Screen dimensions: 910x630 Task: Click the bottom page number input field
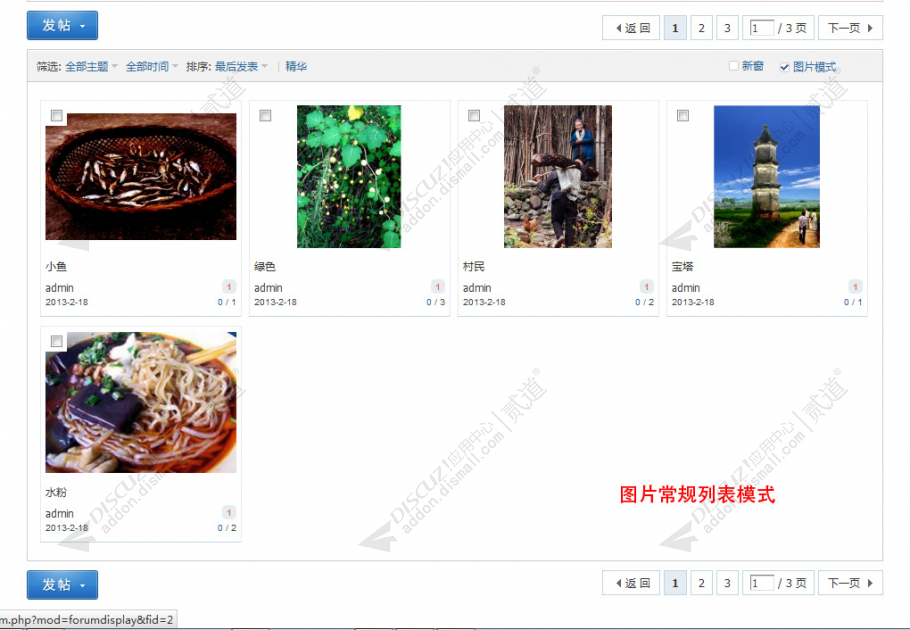[761, 583]
